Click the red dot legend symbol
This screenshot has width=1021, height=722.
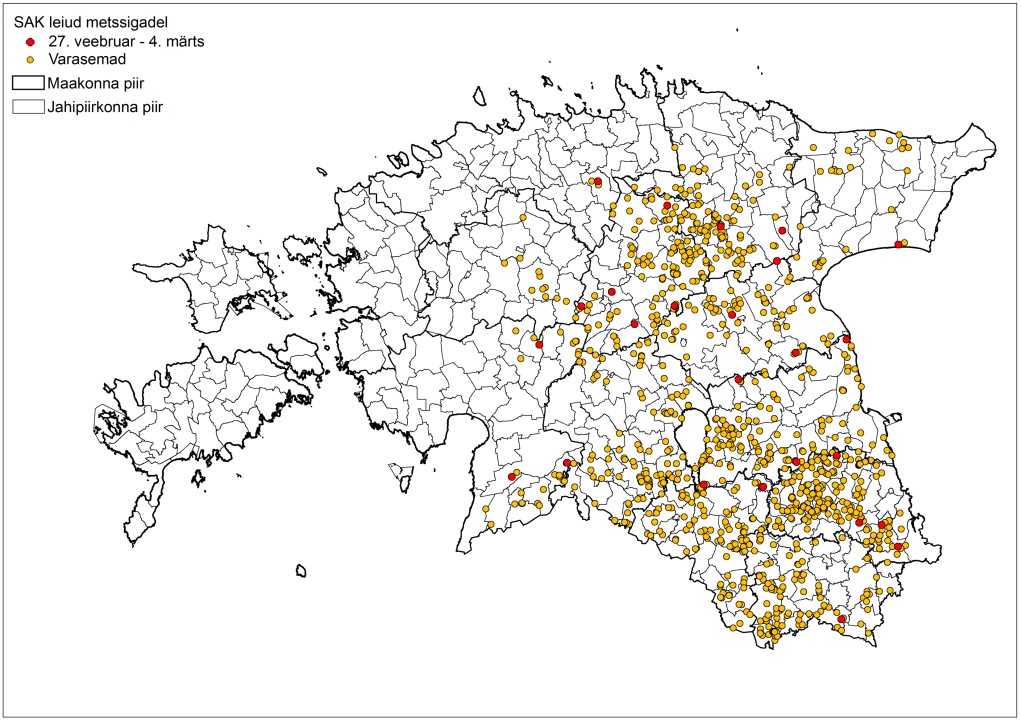[x=30, y=43]
